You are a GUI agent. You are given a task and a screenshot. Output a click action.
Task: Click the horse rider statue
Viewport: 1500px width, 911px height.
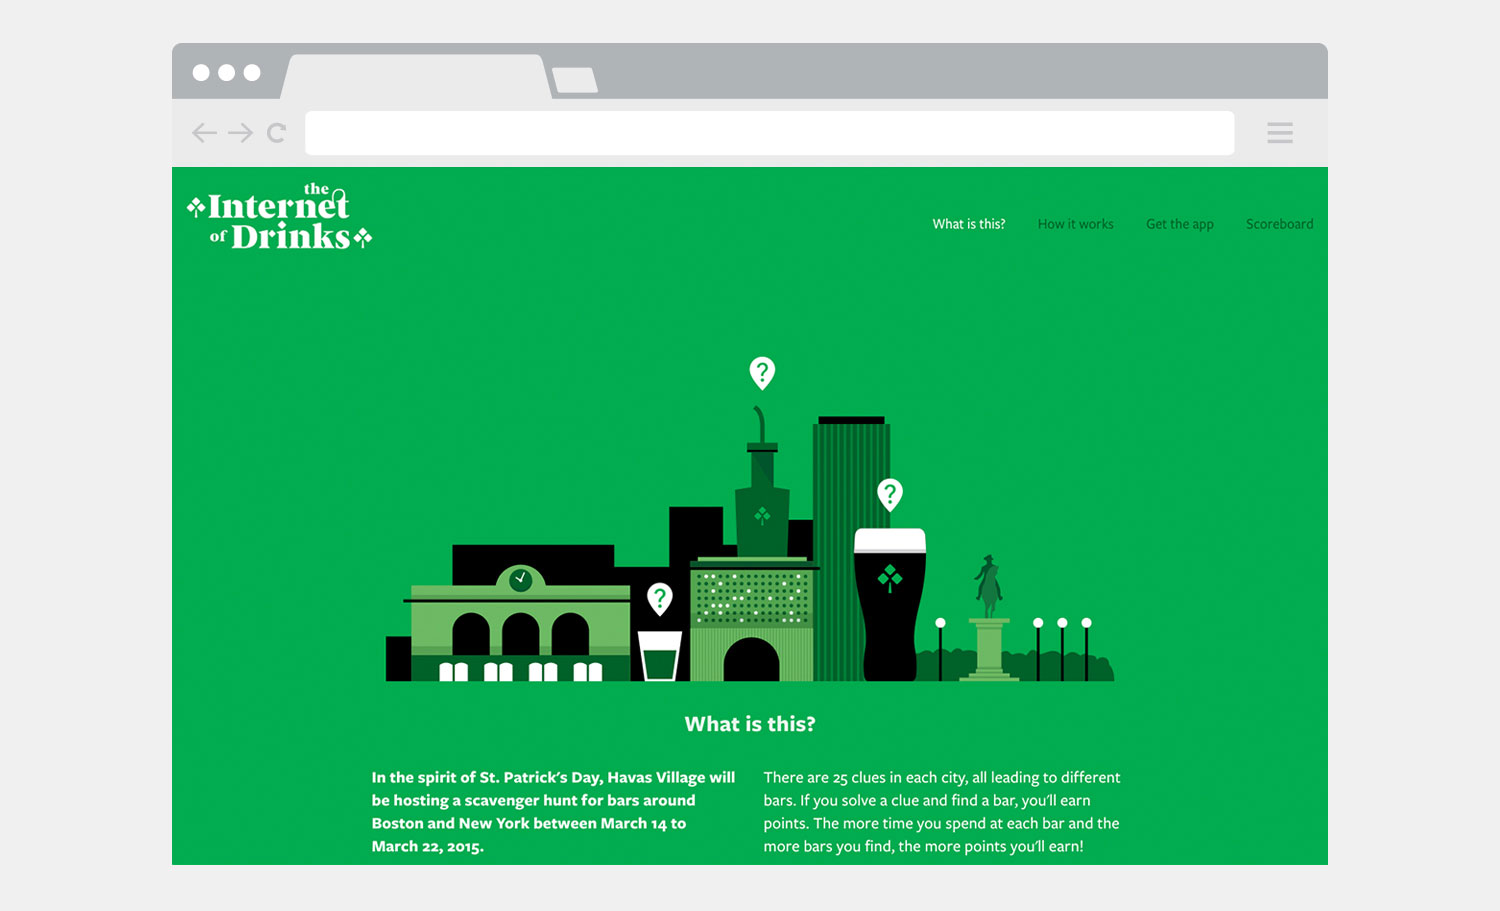click(x=989, y=586)
